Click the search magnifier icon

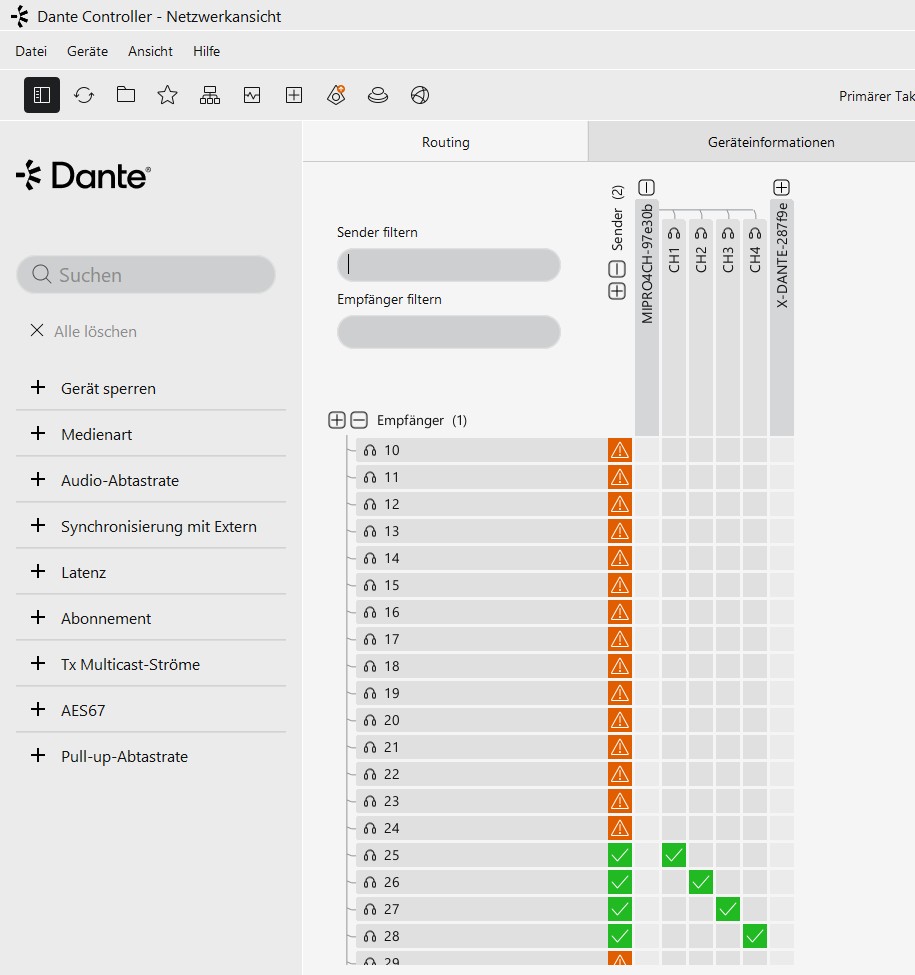point(41,274)
